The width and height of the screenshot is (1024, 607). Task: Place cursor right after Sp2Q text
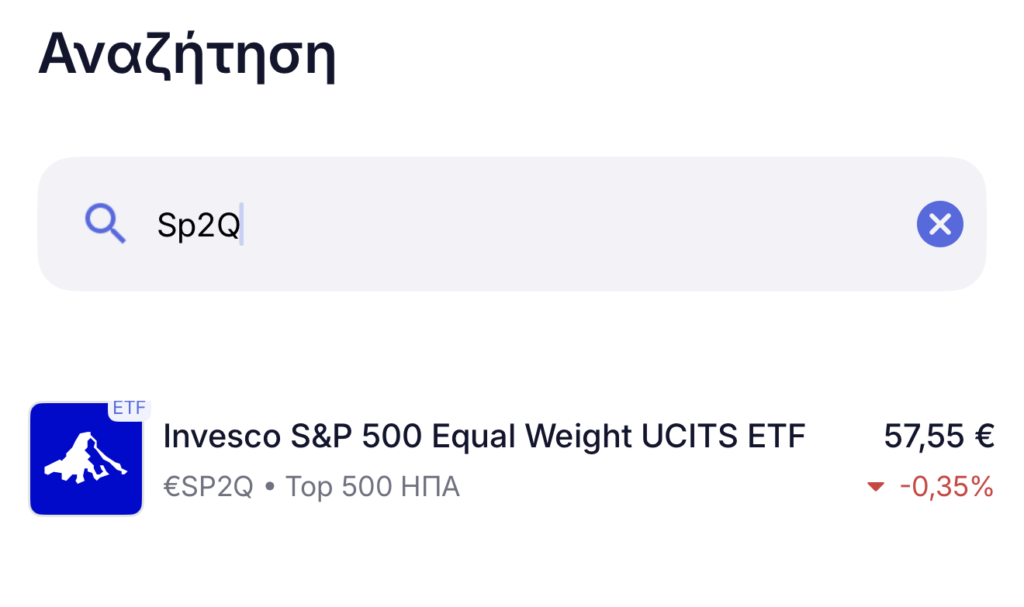coord(243,225)
